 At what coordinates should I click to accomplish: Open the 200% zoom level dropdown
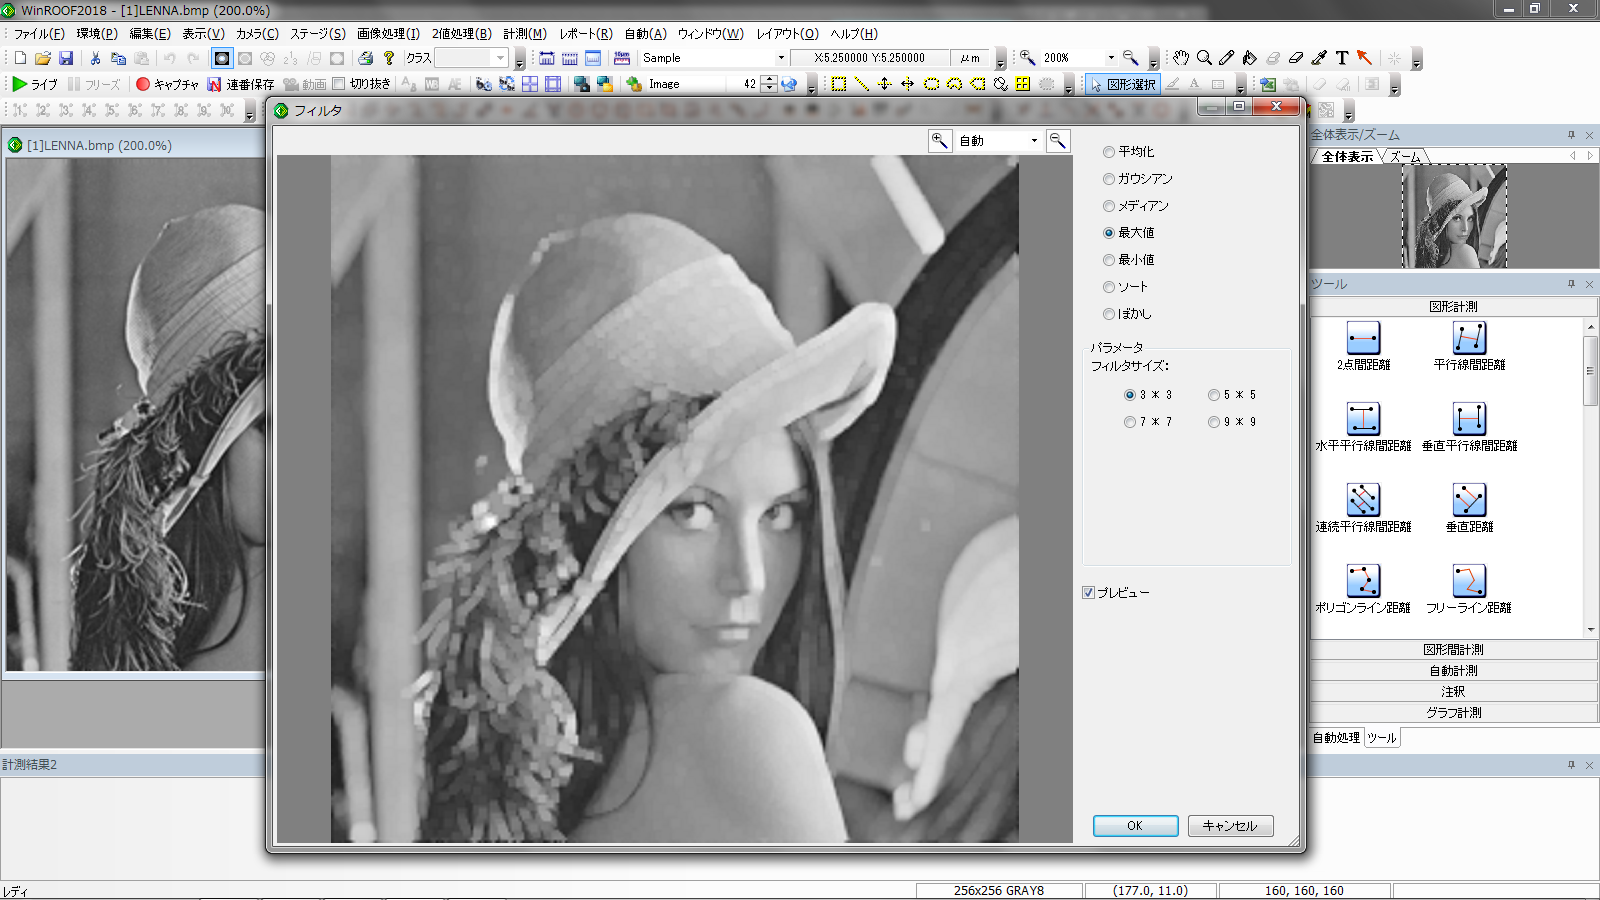(1110, 58)
